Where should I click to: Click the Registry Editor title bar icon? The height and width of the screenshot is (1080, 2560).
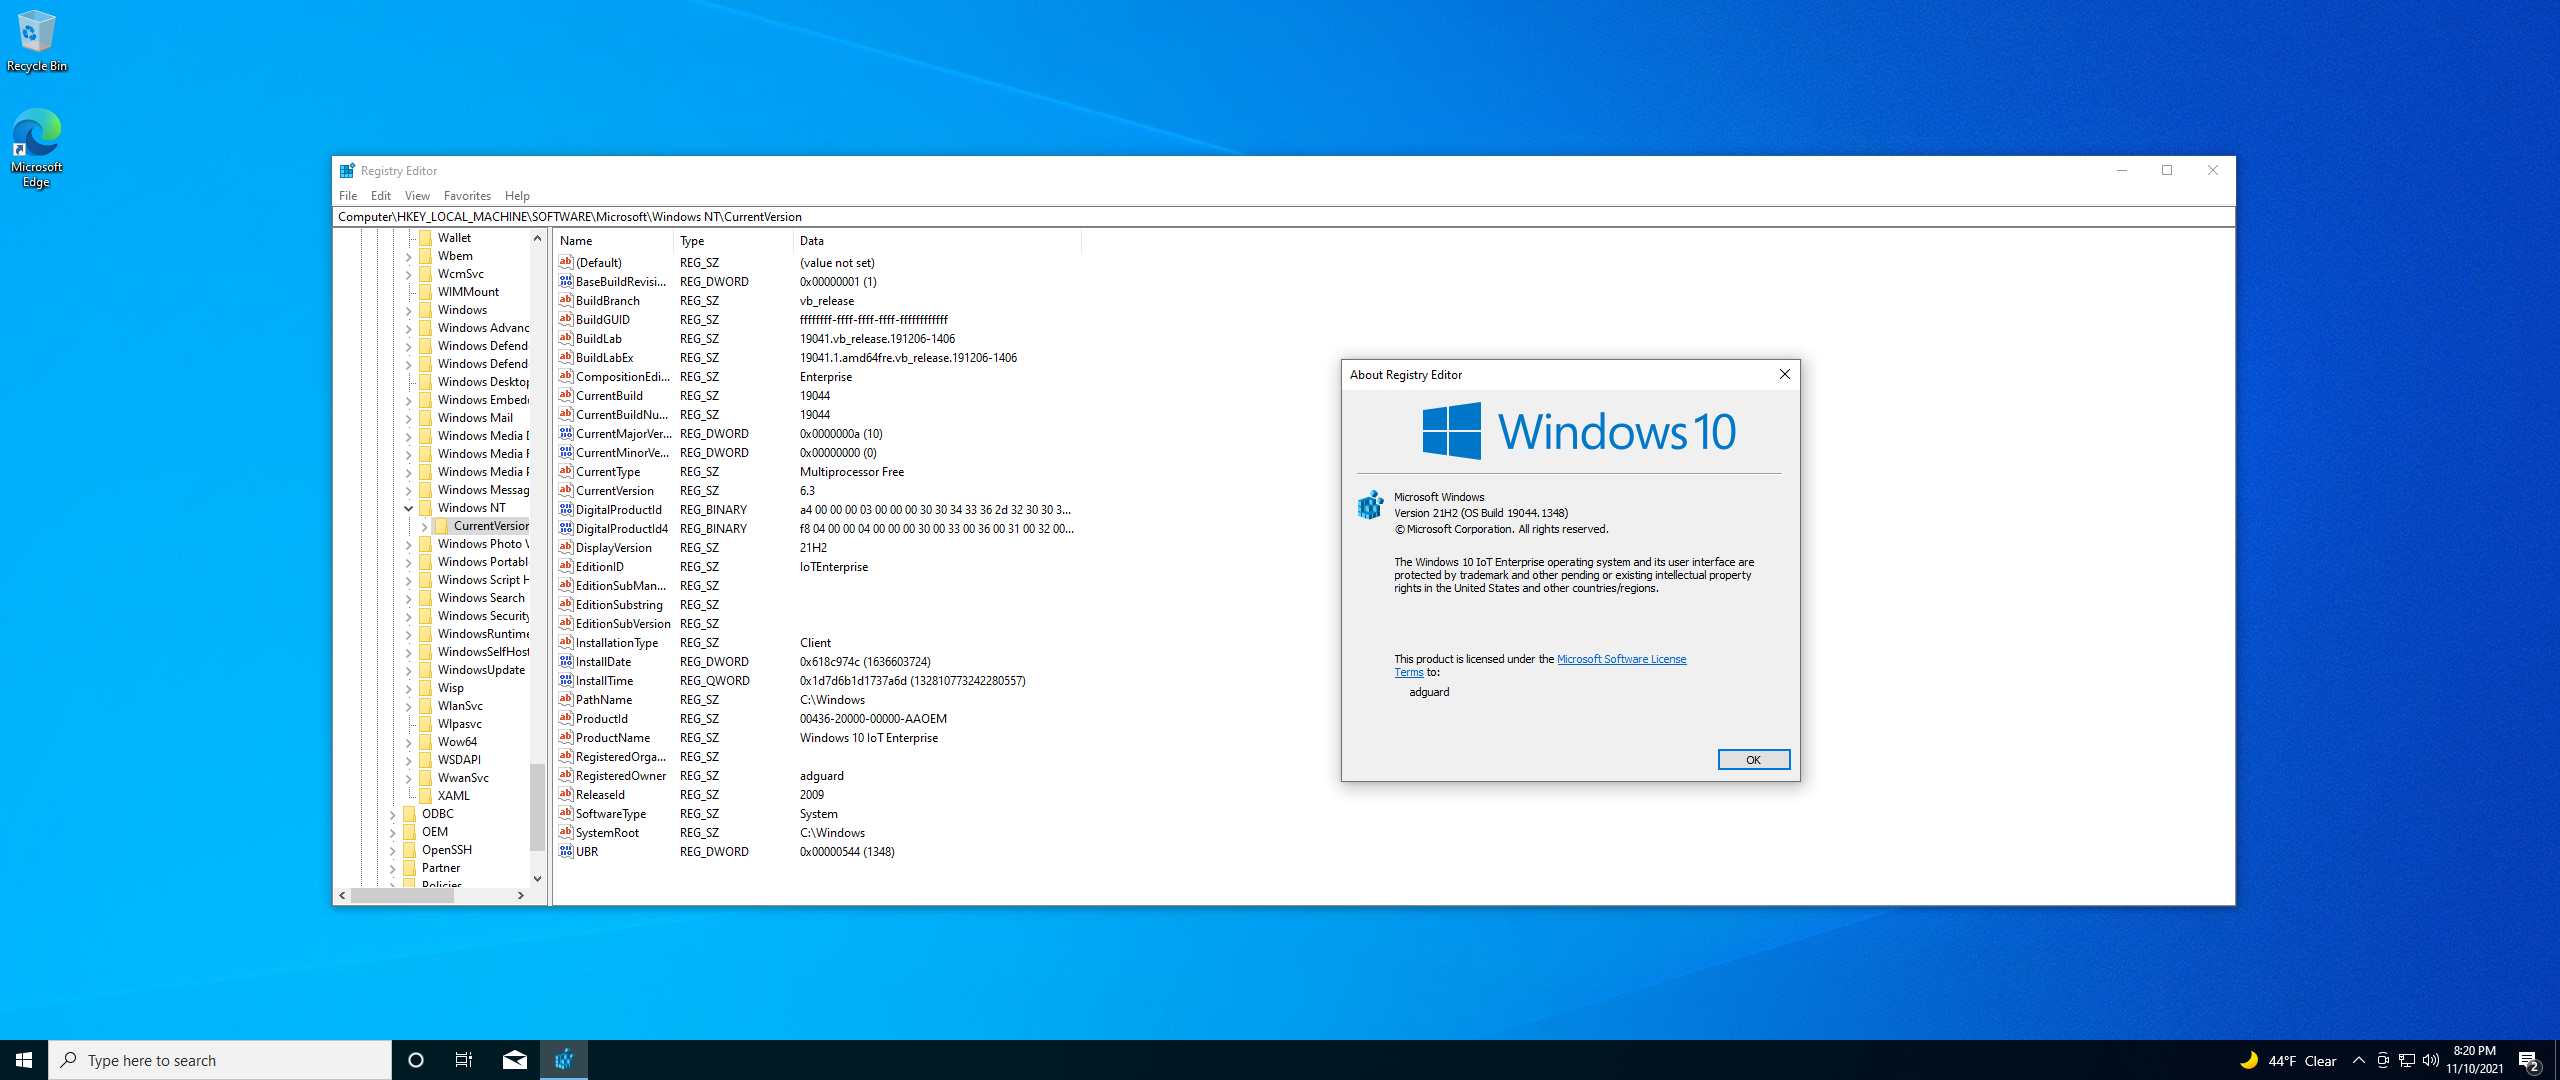[x=347, y=171]
